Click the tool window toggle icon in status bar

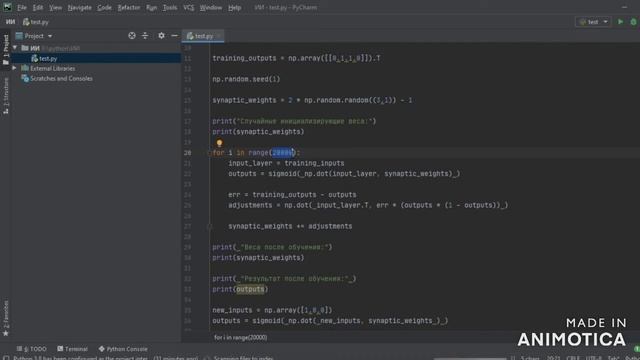coord(6,358)
